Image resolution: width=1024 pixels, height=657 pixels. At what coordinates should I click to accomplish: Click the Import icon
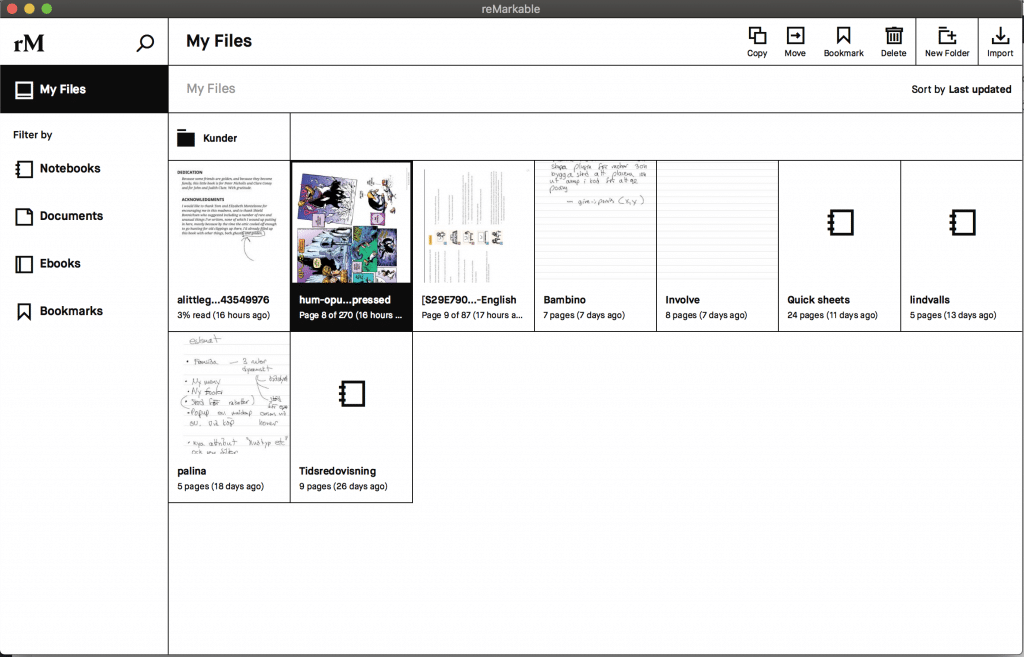tap(1000, 40)
